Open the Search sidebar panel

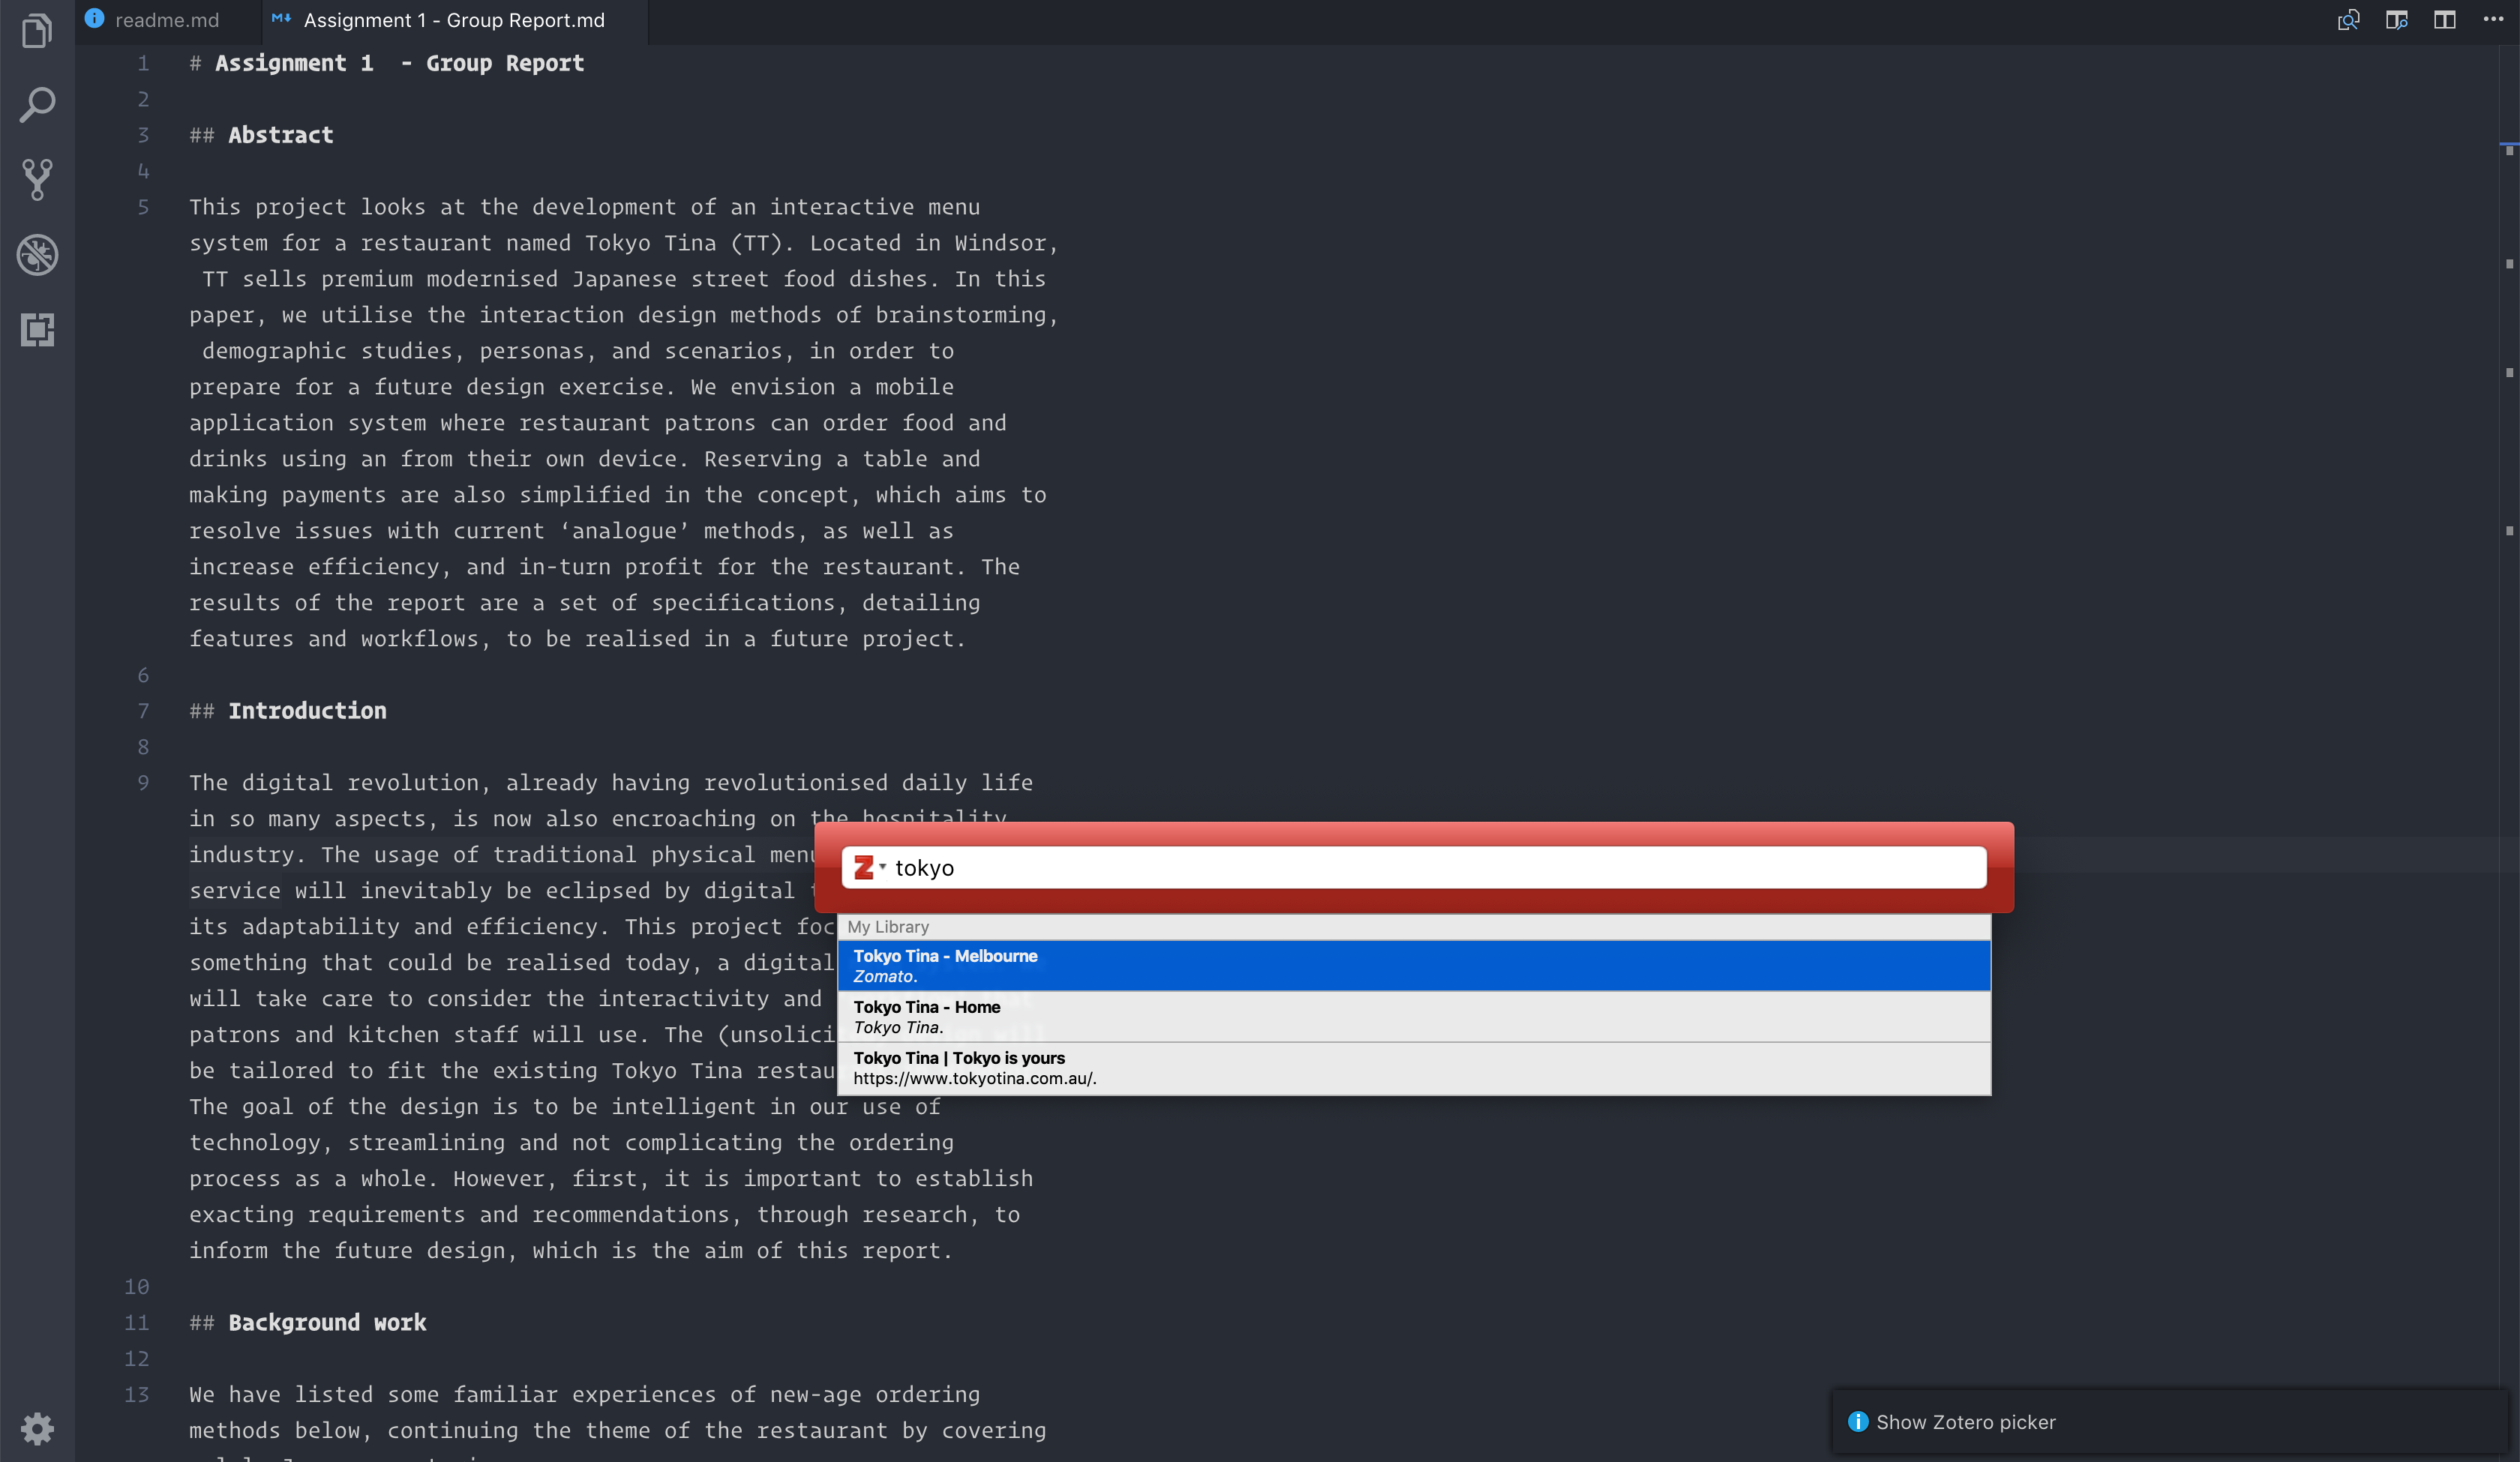[x=37, y=104]
